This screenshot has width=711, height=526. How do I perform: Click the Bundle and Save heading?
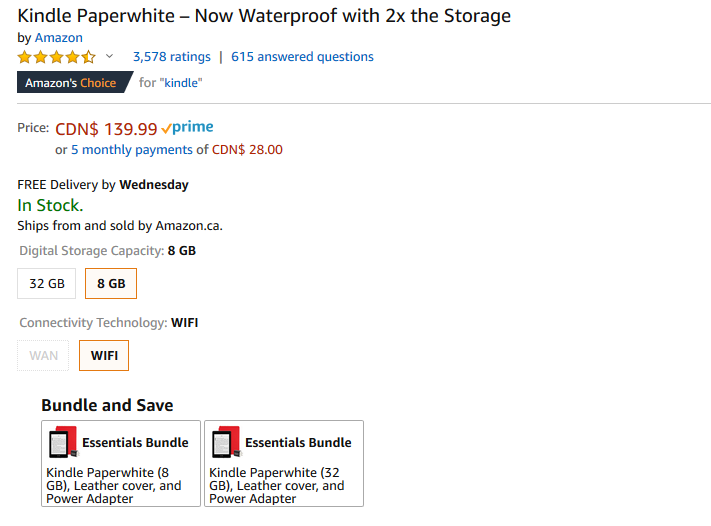107,405
